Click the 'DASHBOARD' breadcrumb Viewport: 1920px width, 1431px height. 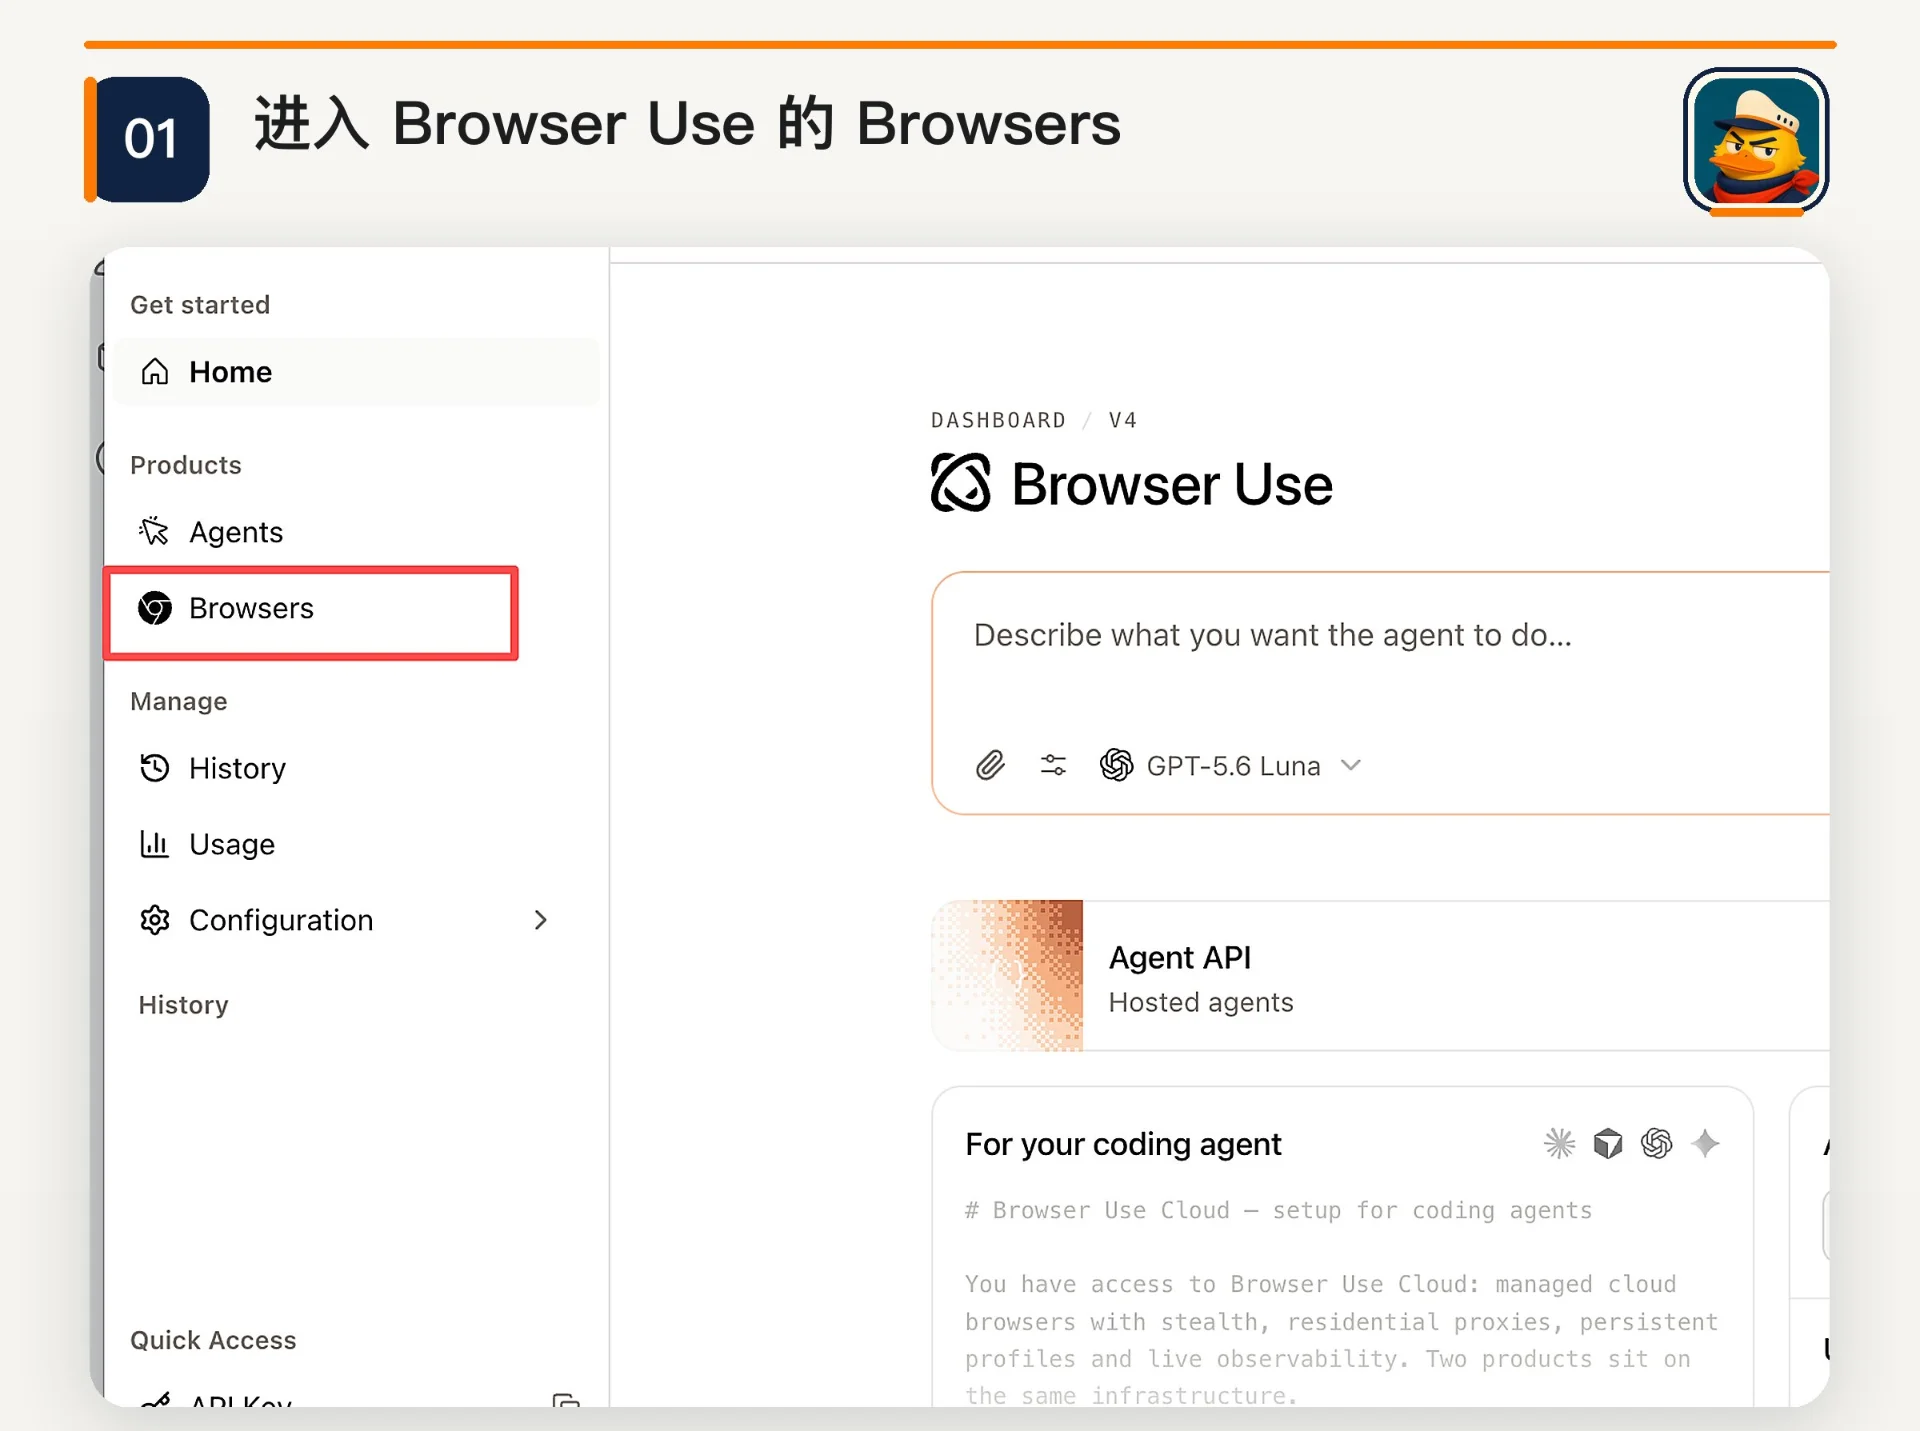tap(998, 420)
